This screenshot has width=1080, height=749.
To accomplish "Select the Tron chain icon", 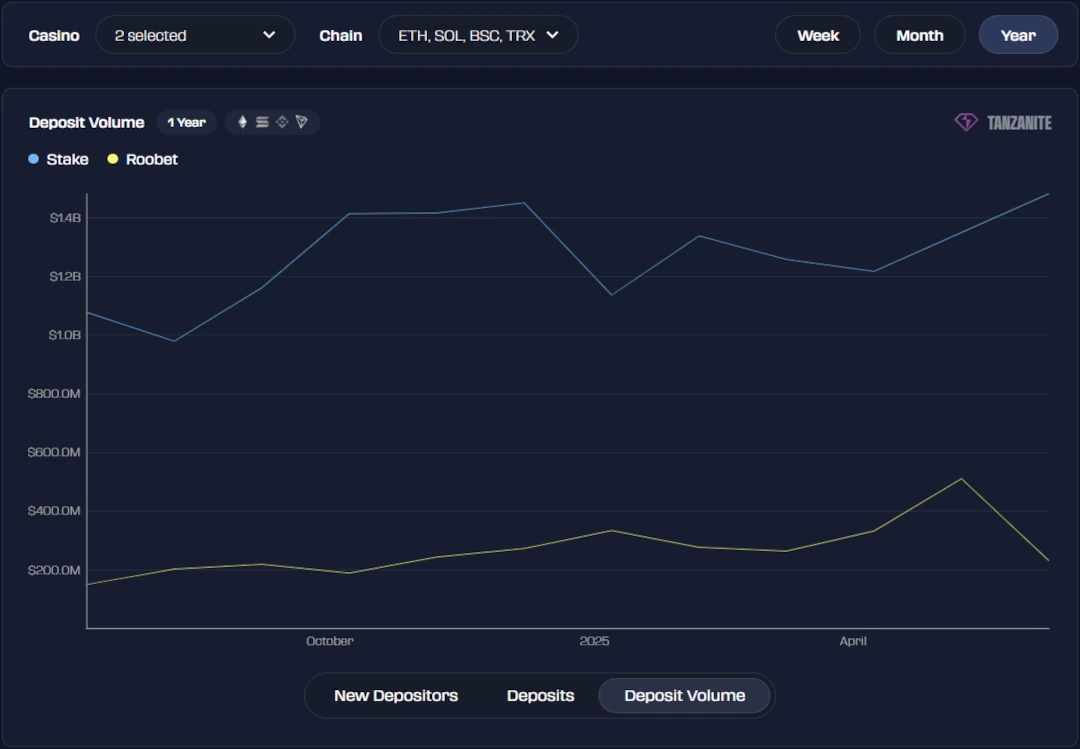I will coord(302,121).
